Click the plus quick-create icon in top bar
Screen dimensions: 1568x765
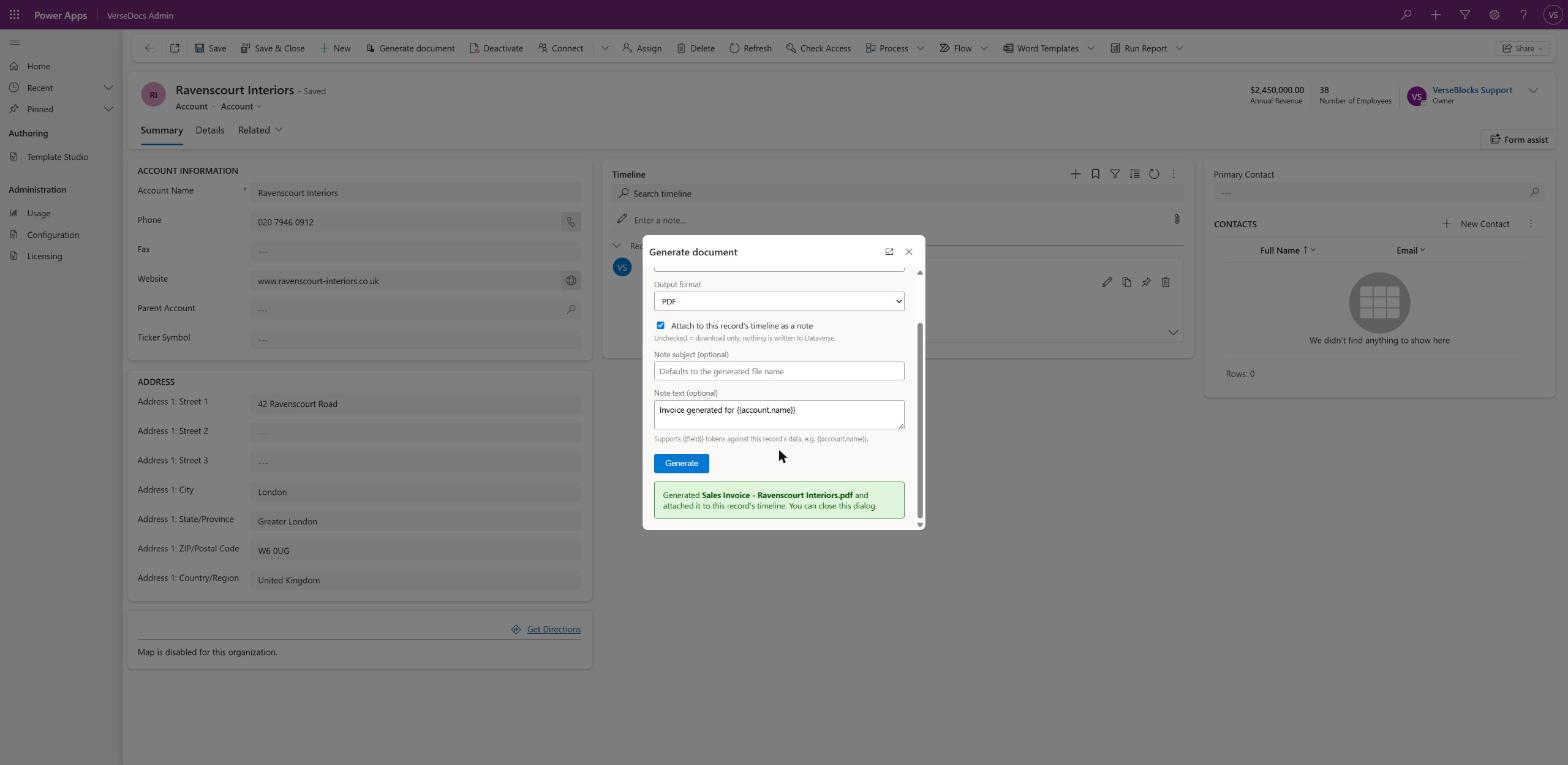coord(1435,15)
